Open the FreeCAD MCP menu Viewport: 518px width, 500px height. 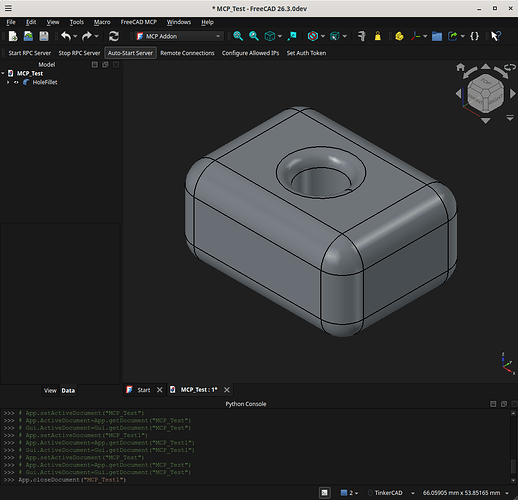[x=139, y=22]
